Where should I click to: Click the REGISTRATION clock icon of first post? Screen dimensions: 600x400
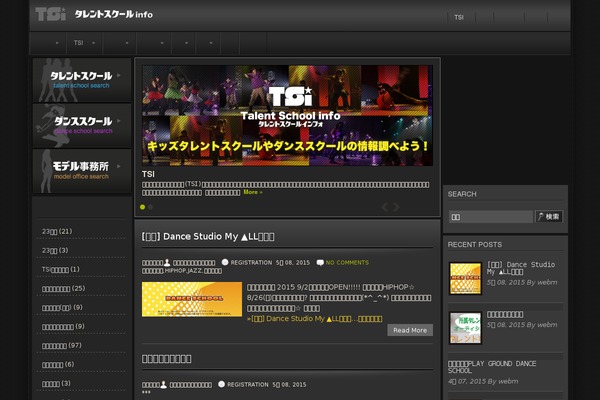pyautogui.click(x=225, y=262)
